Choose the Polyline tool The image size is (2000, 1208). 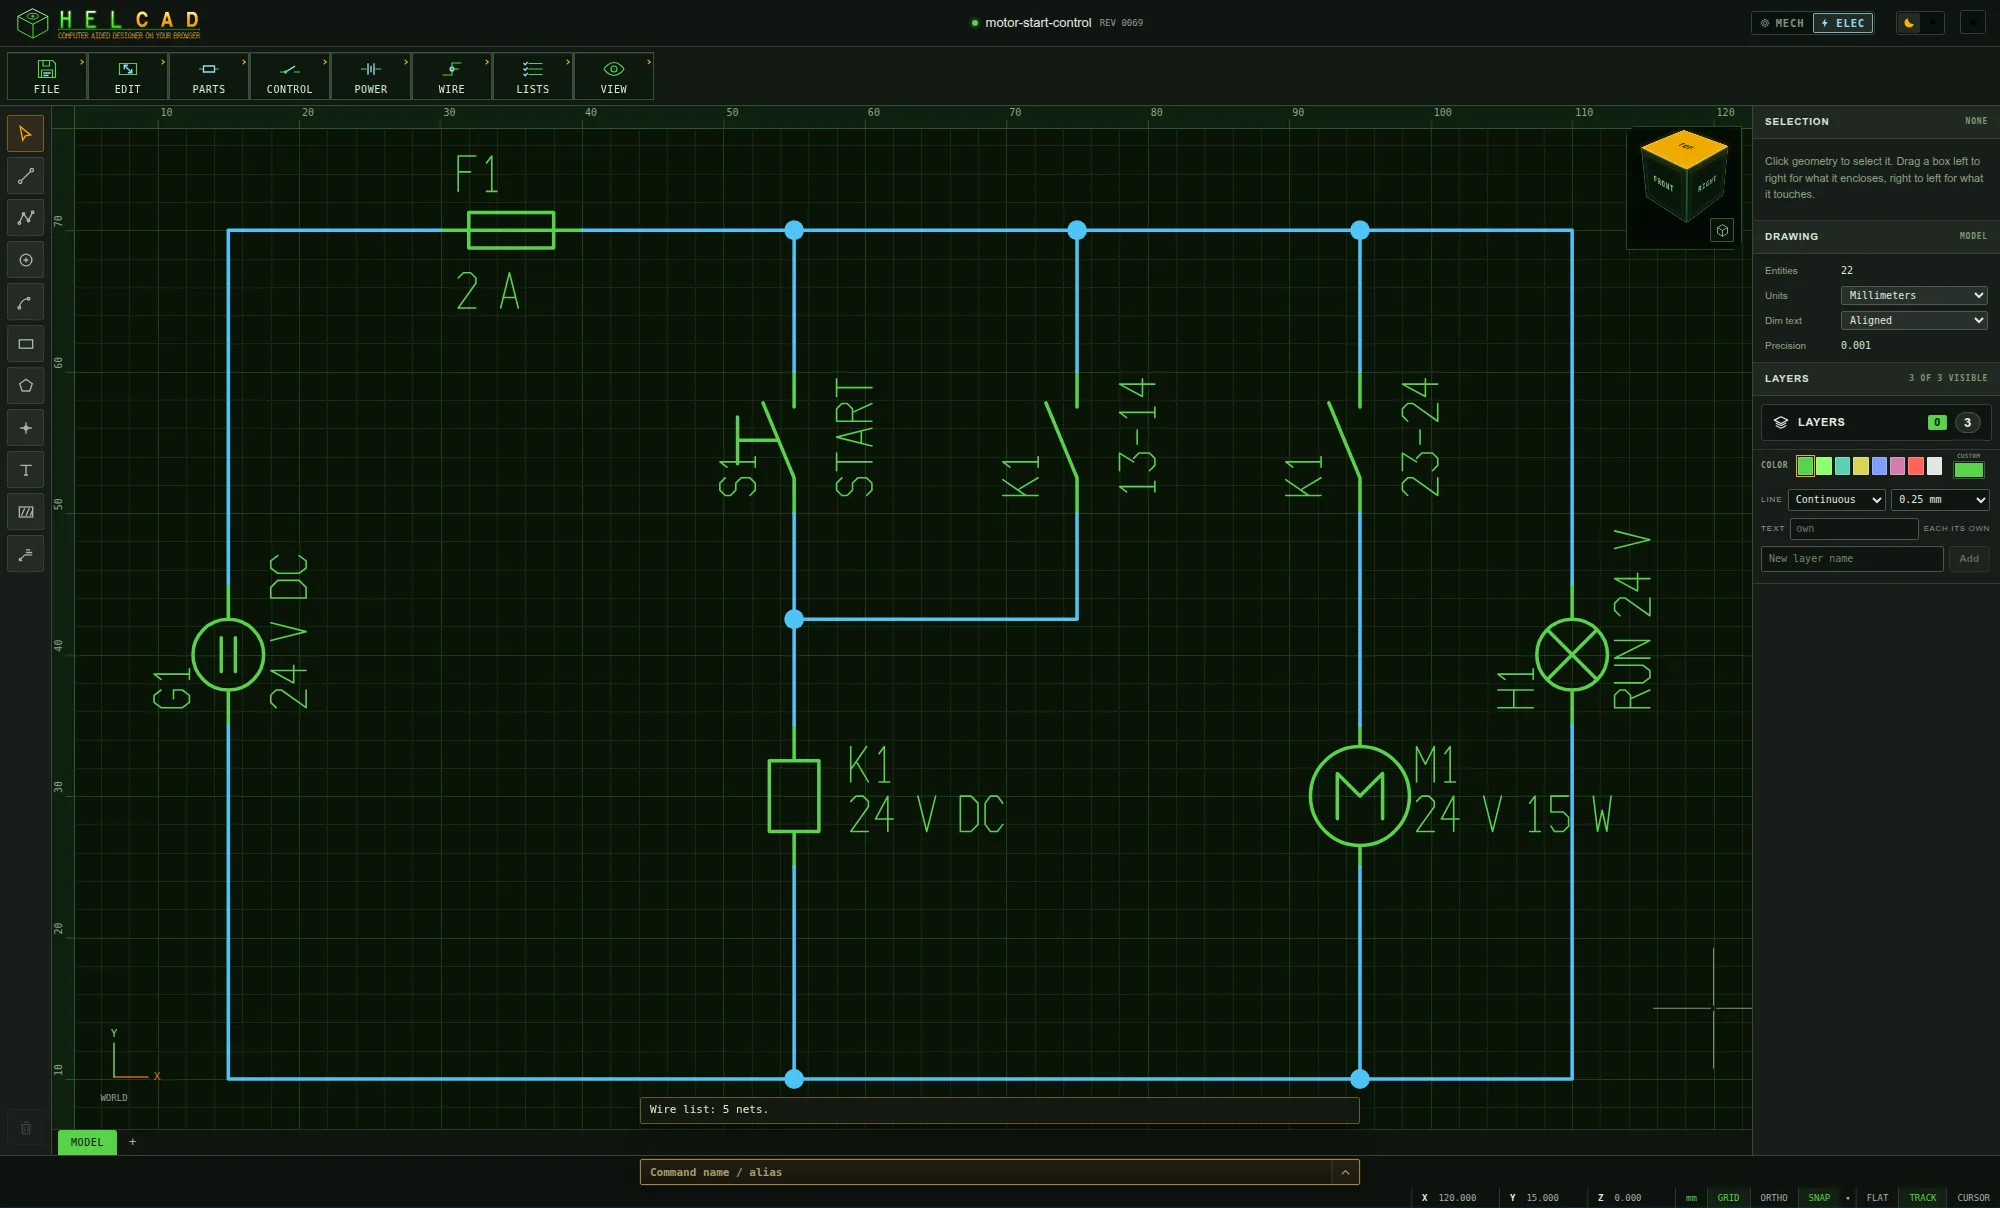click(26, 218)
